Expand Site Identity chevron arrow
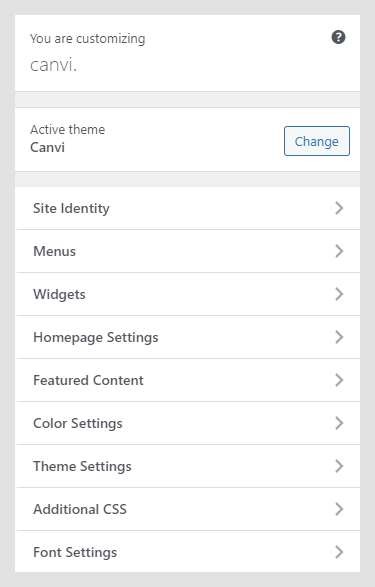The height and width of the screenshot is (587, 375). 339,208
